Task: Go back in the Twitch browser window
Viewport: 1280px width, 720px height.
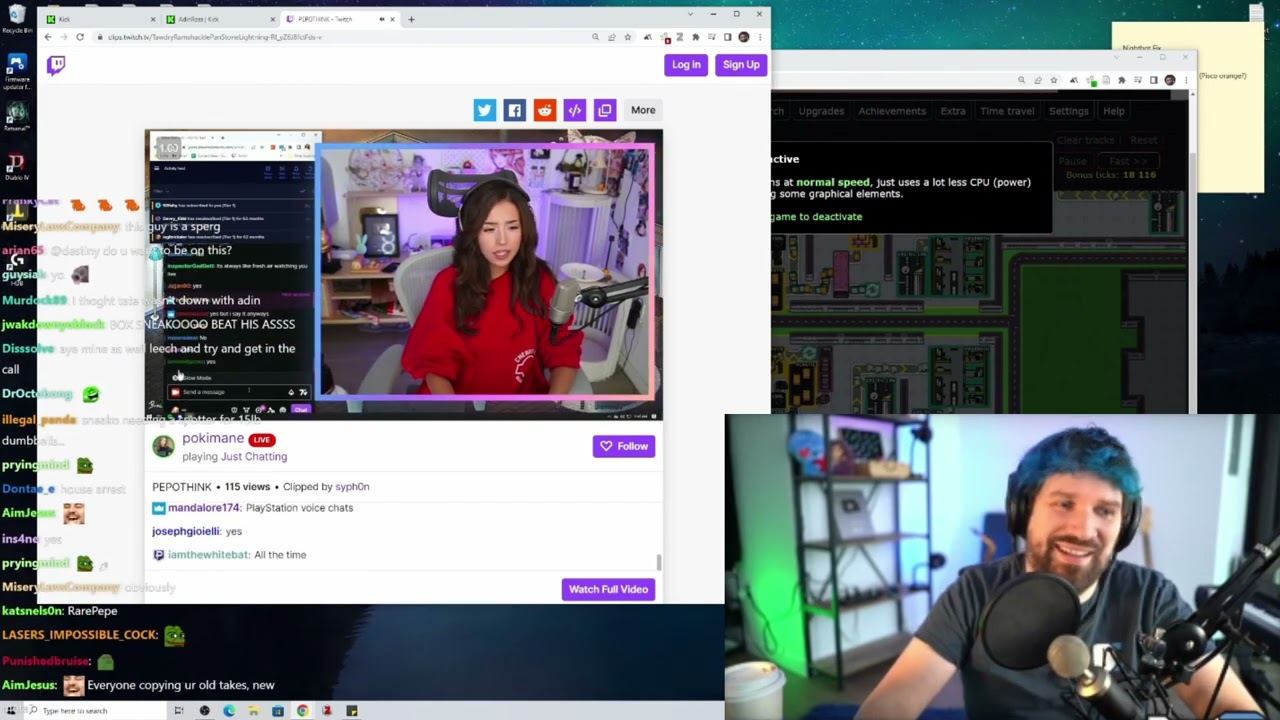Action: click(x=48, y=37)
